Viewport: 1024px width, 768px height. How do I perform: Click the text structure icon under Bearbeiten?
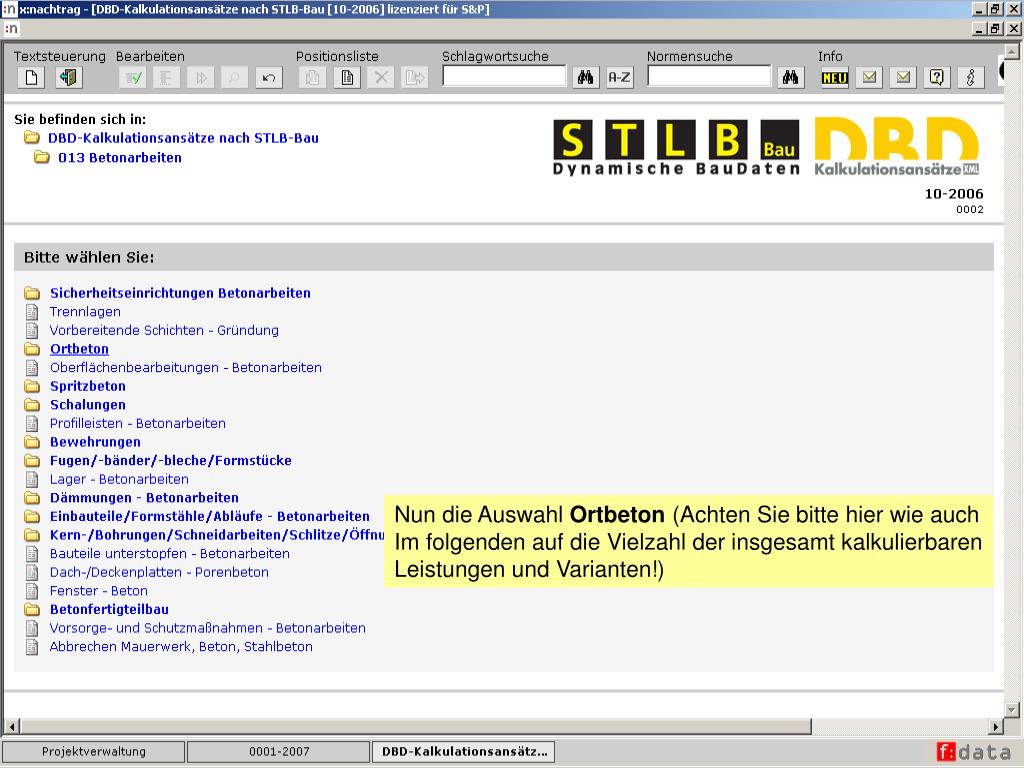tap(167, 78)
